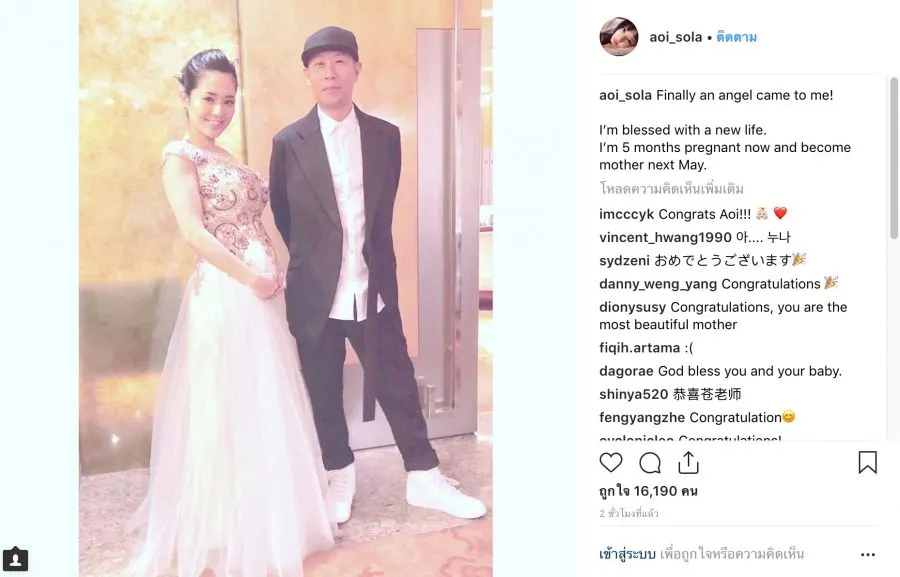Click the เข้าสู่ระบบ login link

tap(627, 554)
